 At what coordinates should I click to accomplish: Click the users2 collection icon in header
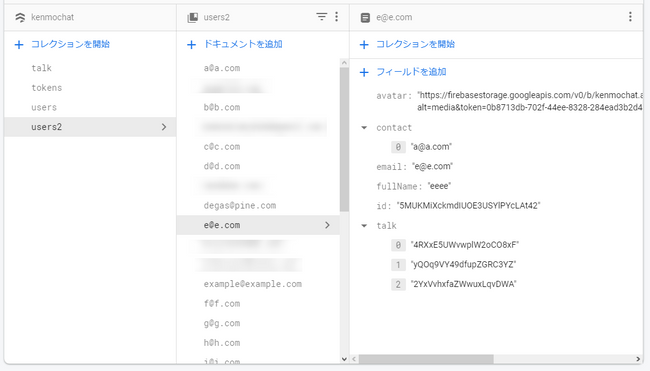point(193,17)
